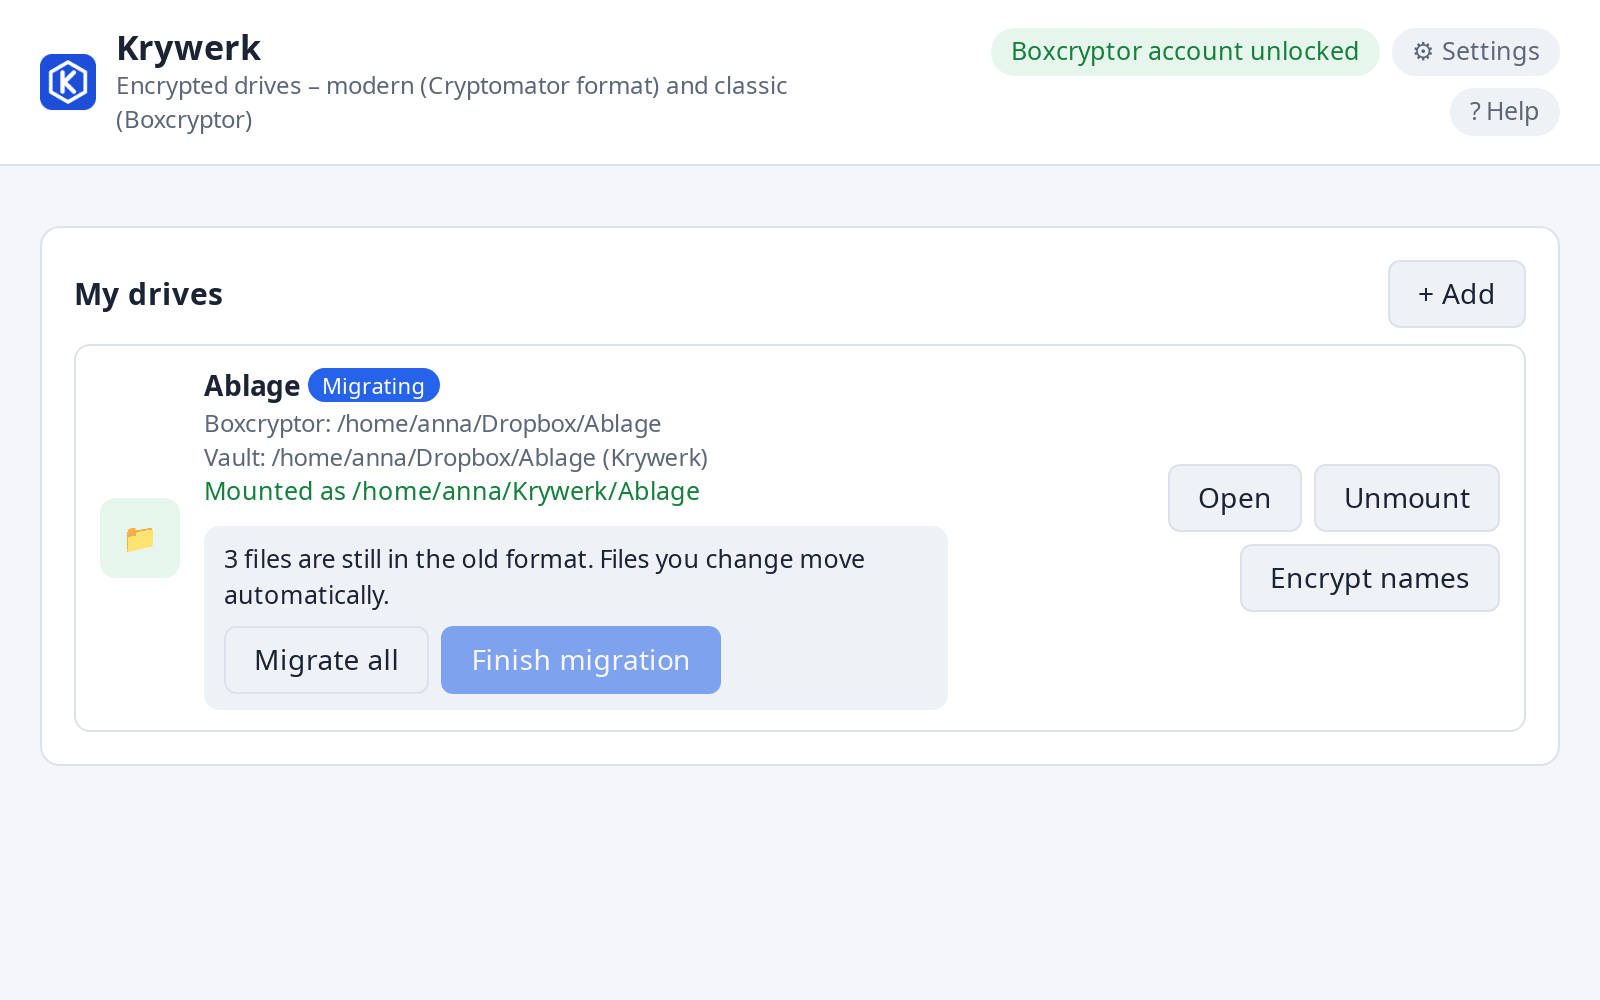Click Finish migration
1600x1000 pixels.
point(581,660)
